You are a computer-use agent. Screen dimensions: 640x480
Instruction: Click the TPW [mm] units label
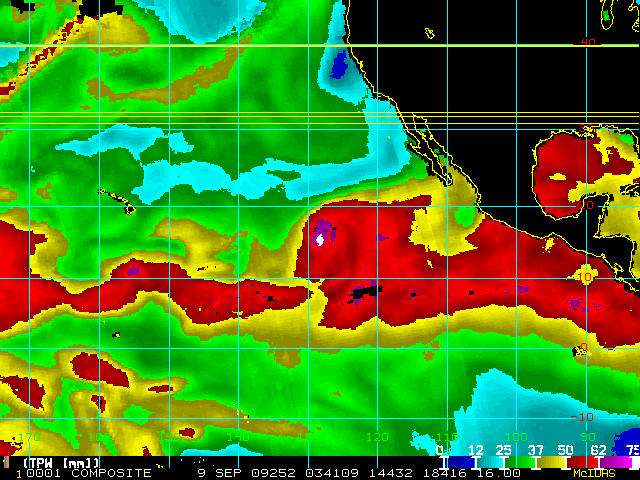click(61, 463)
